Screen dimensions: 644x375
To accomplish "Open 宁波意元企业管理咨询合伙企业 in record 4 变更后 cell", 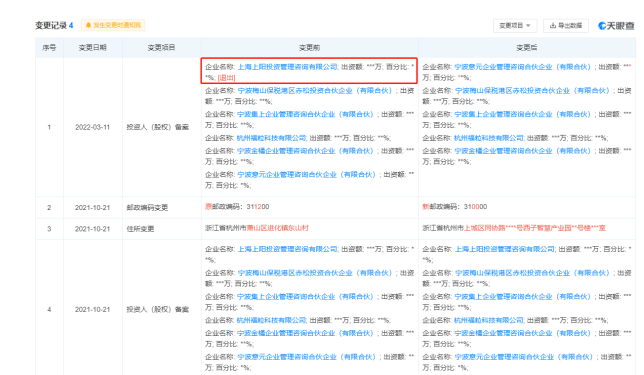I will pyautogui.click(x=524, y=357).
